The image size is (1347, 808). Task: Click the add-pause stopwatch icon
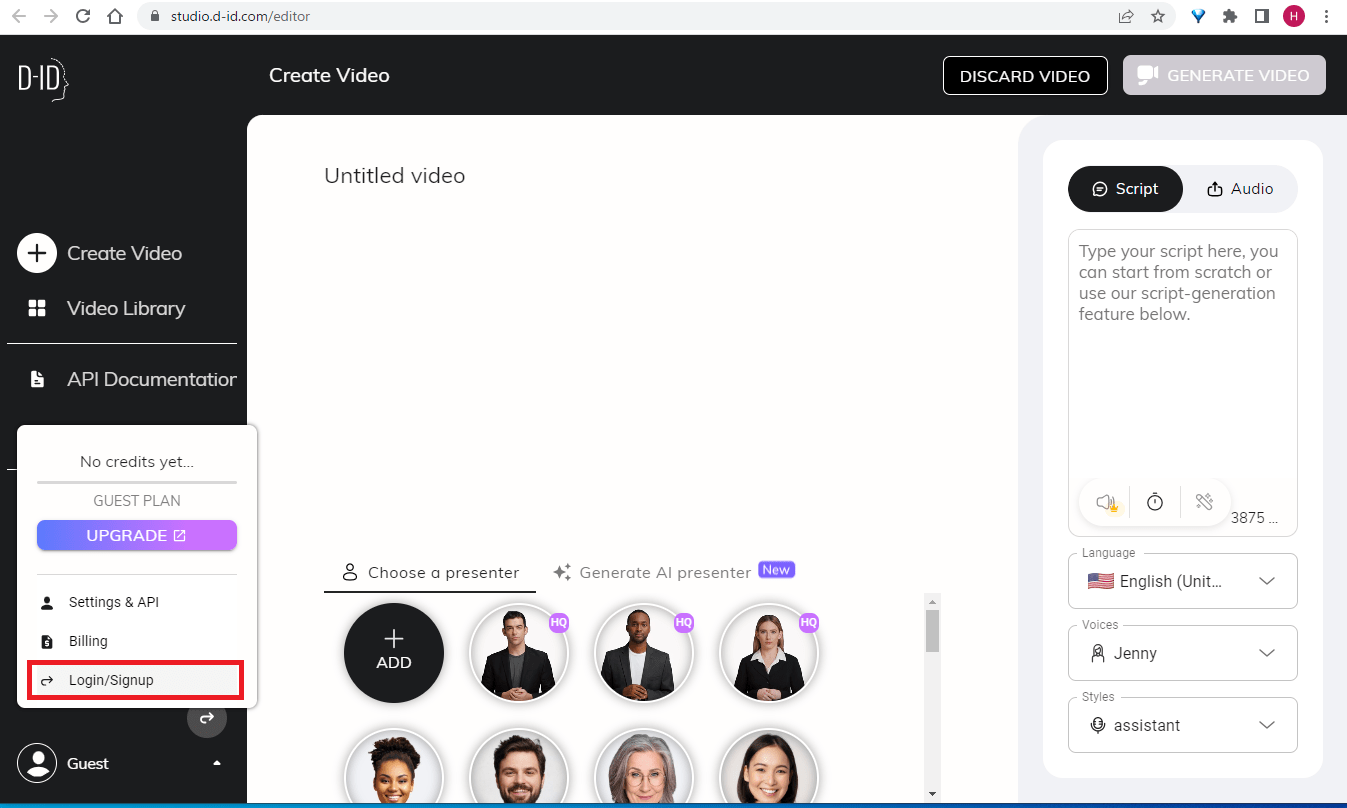(1155, 502)
